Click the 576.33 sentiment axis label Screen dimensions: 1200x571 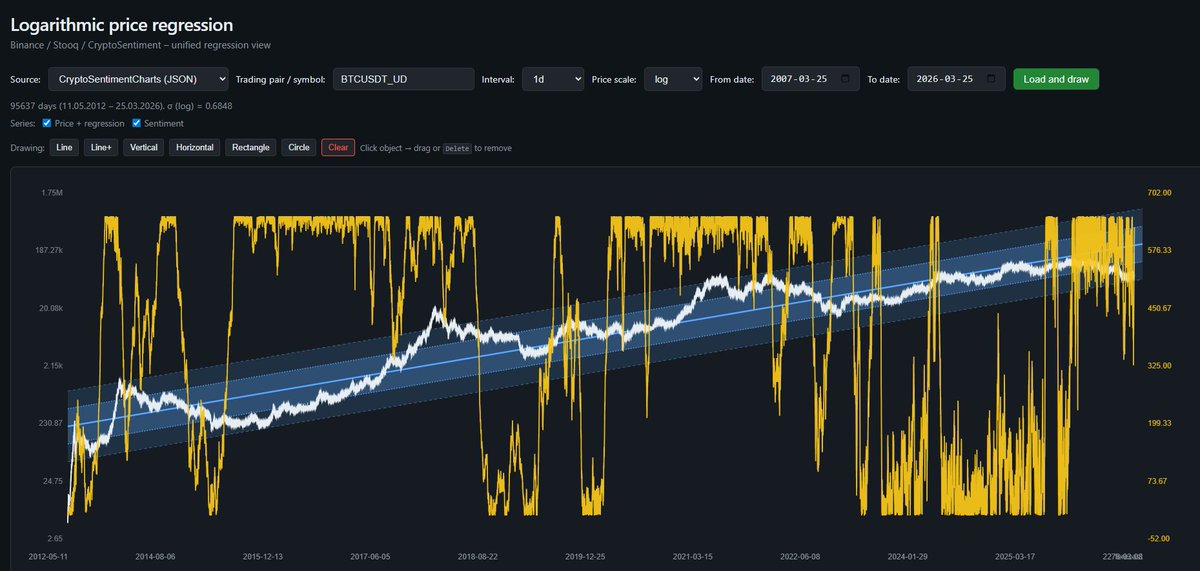click(1158, 250)
